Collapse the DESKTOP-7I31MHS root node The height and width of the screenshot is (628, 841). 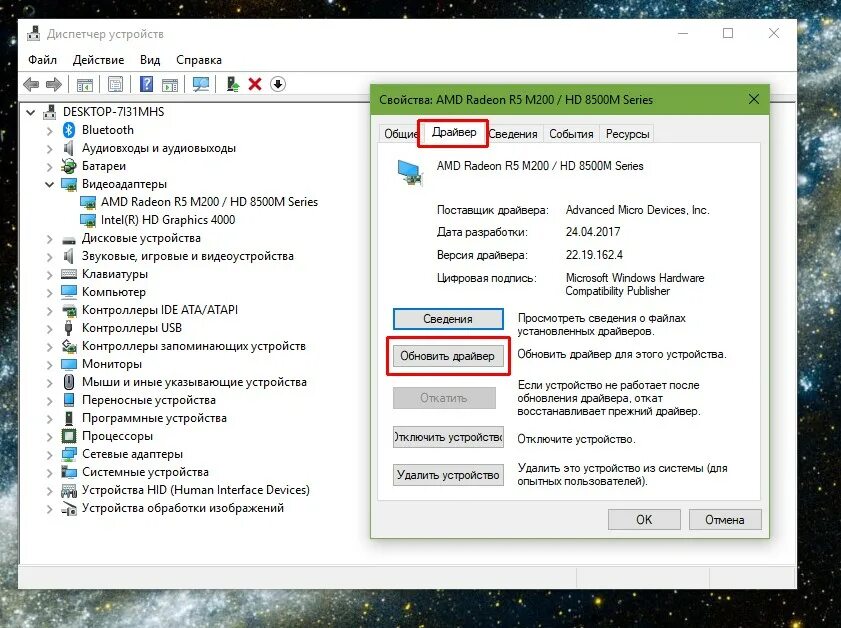[x=31, y=112]
